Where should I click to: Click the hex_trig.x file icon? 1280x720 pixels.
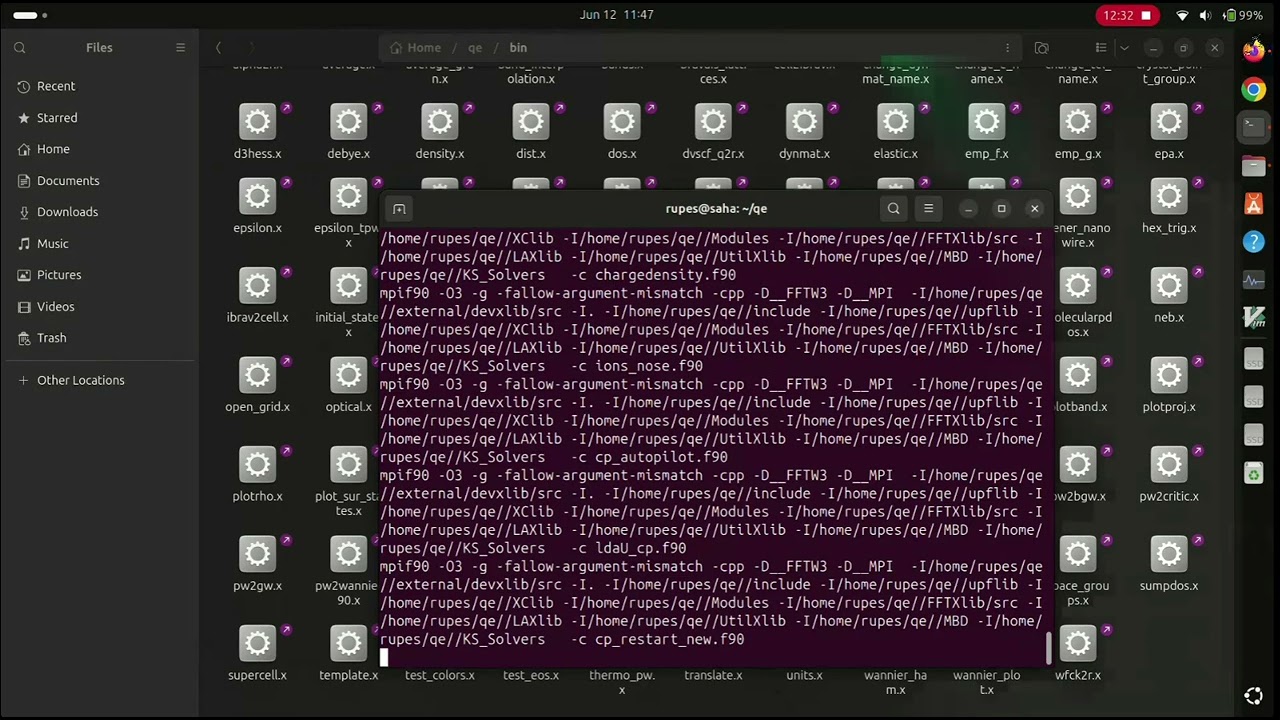[x=1169, y=196]
